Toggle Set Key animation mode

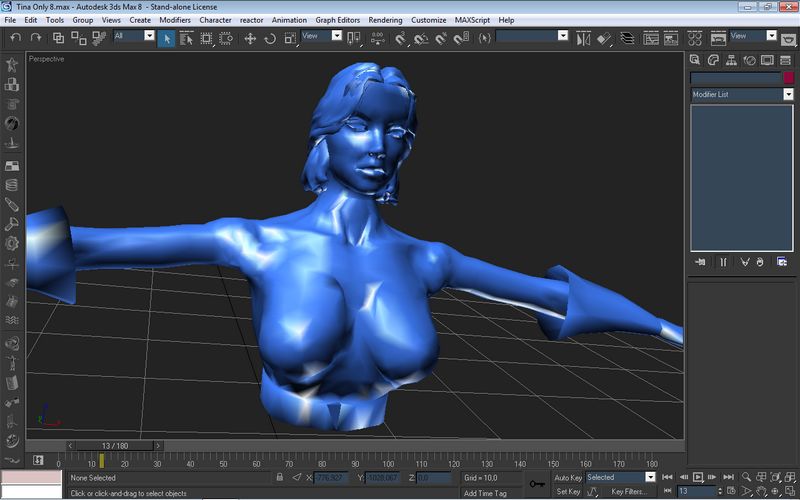[x=567, y=491]
